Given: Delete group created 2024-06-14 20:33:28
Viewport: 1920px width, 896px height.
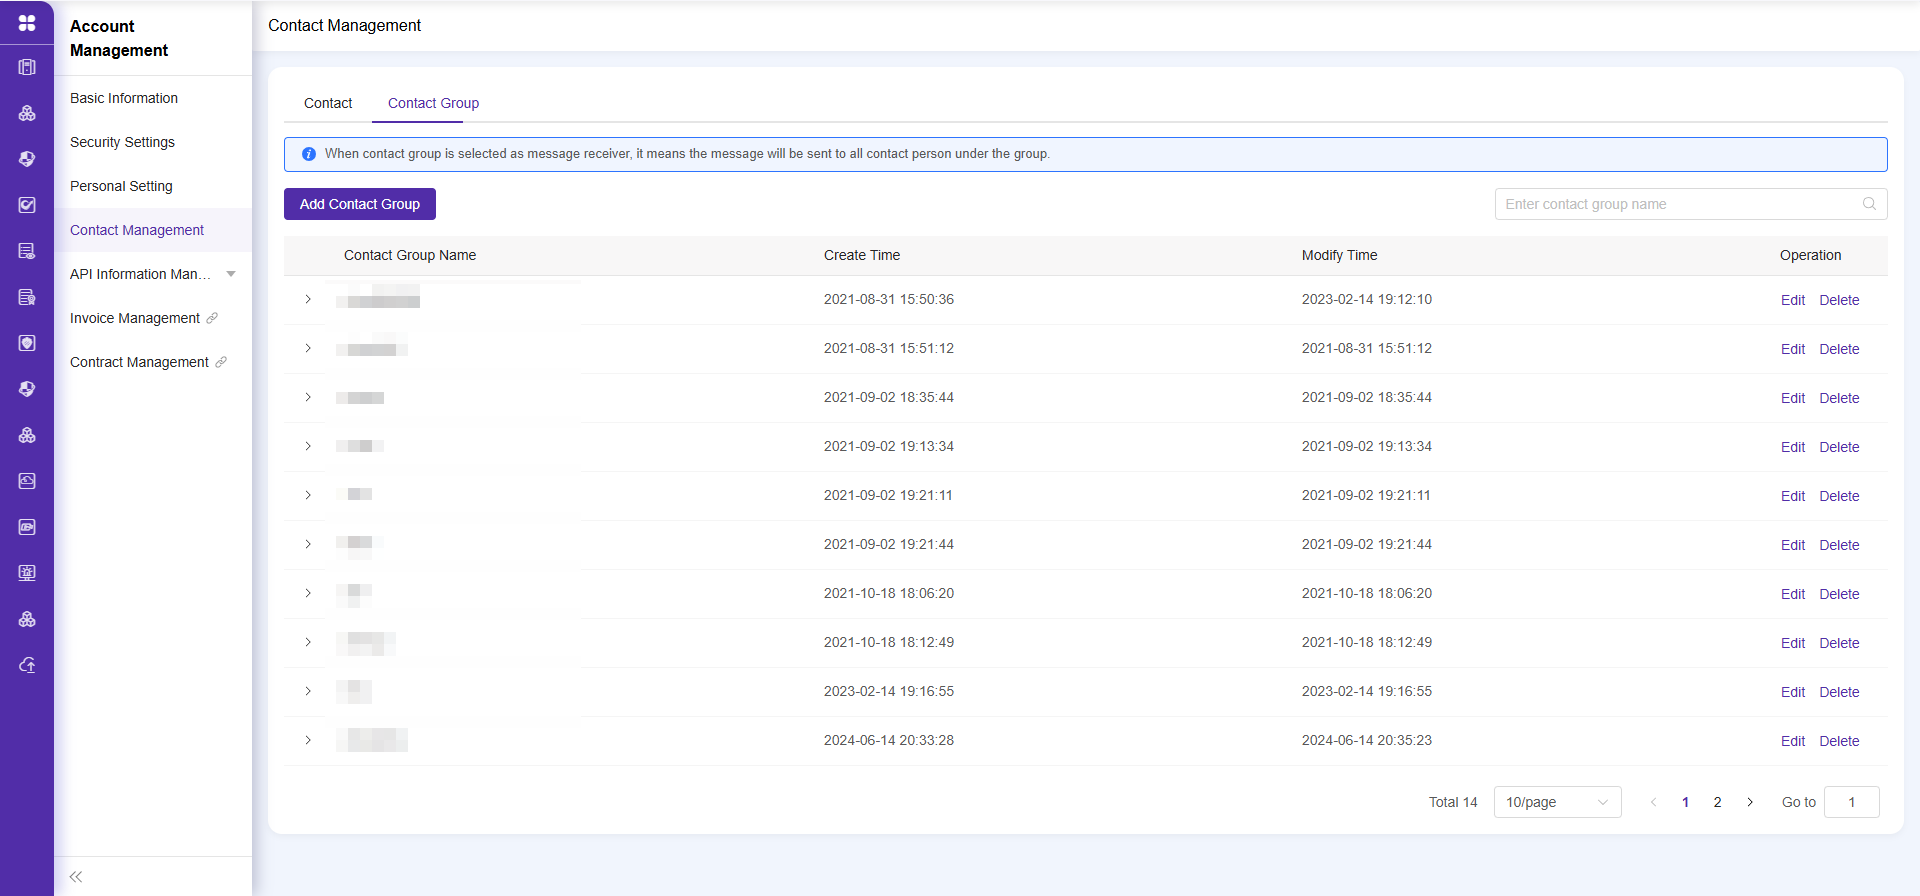Looking at the screenshot, I should coord(1839,741).
